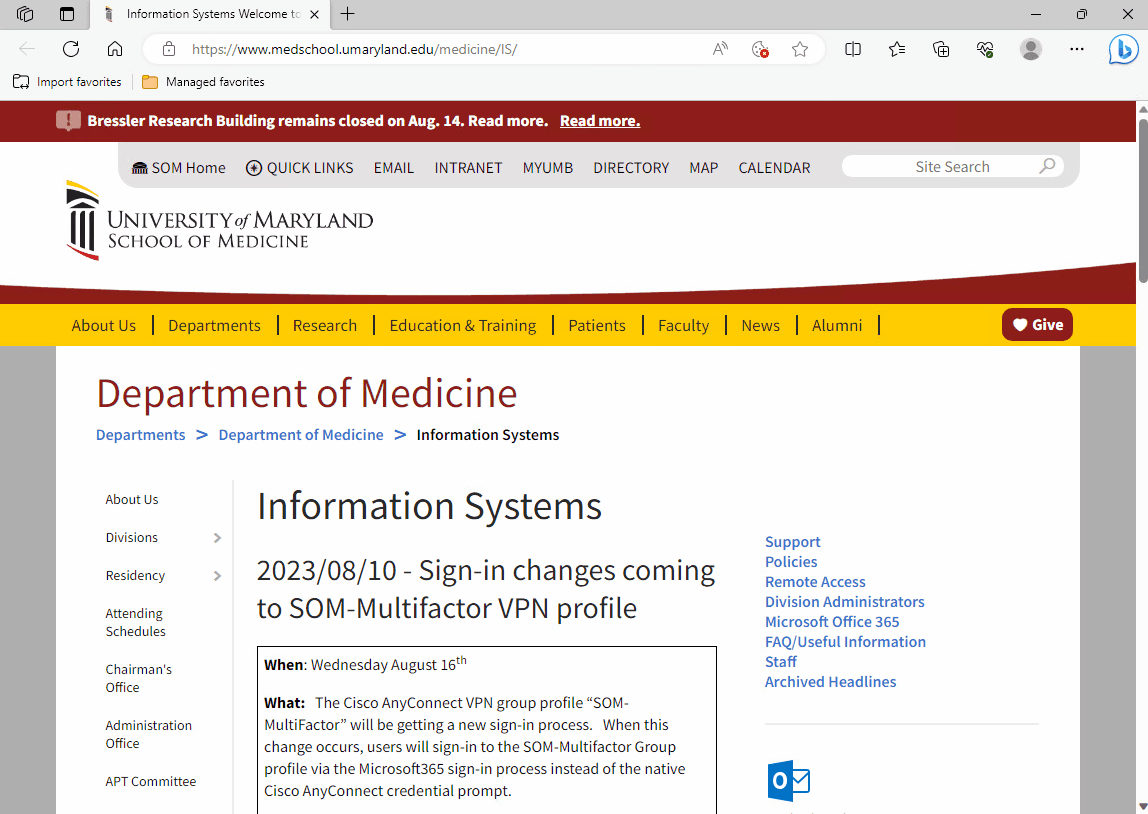Open Edge Collections icon
The image size is (1148, 814).
941,49
